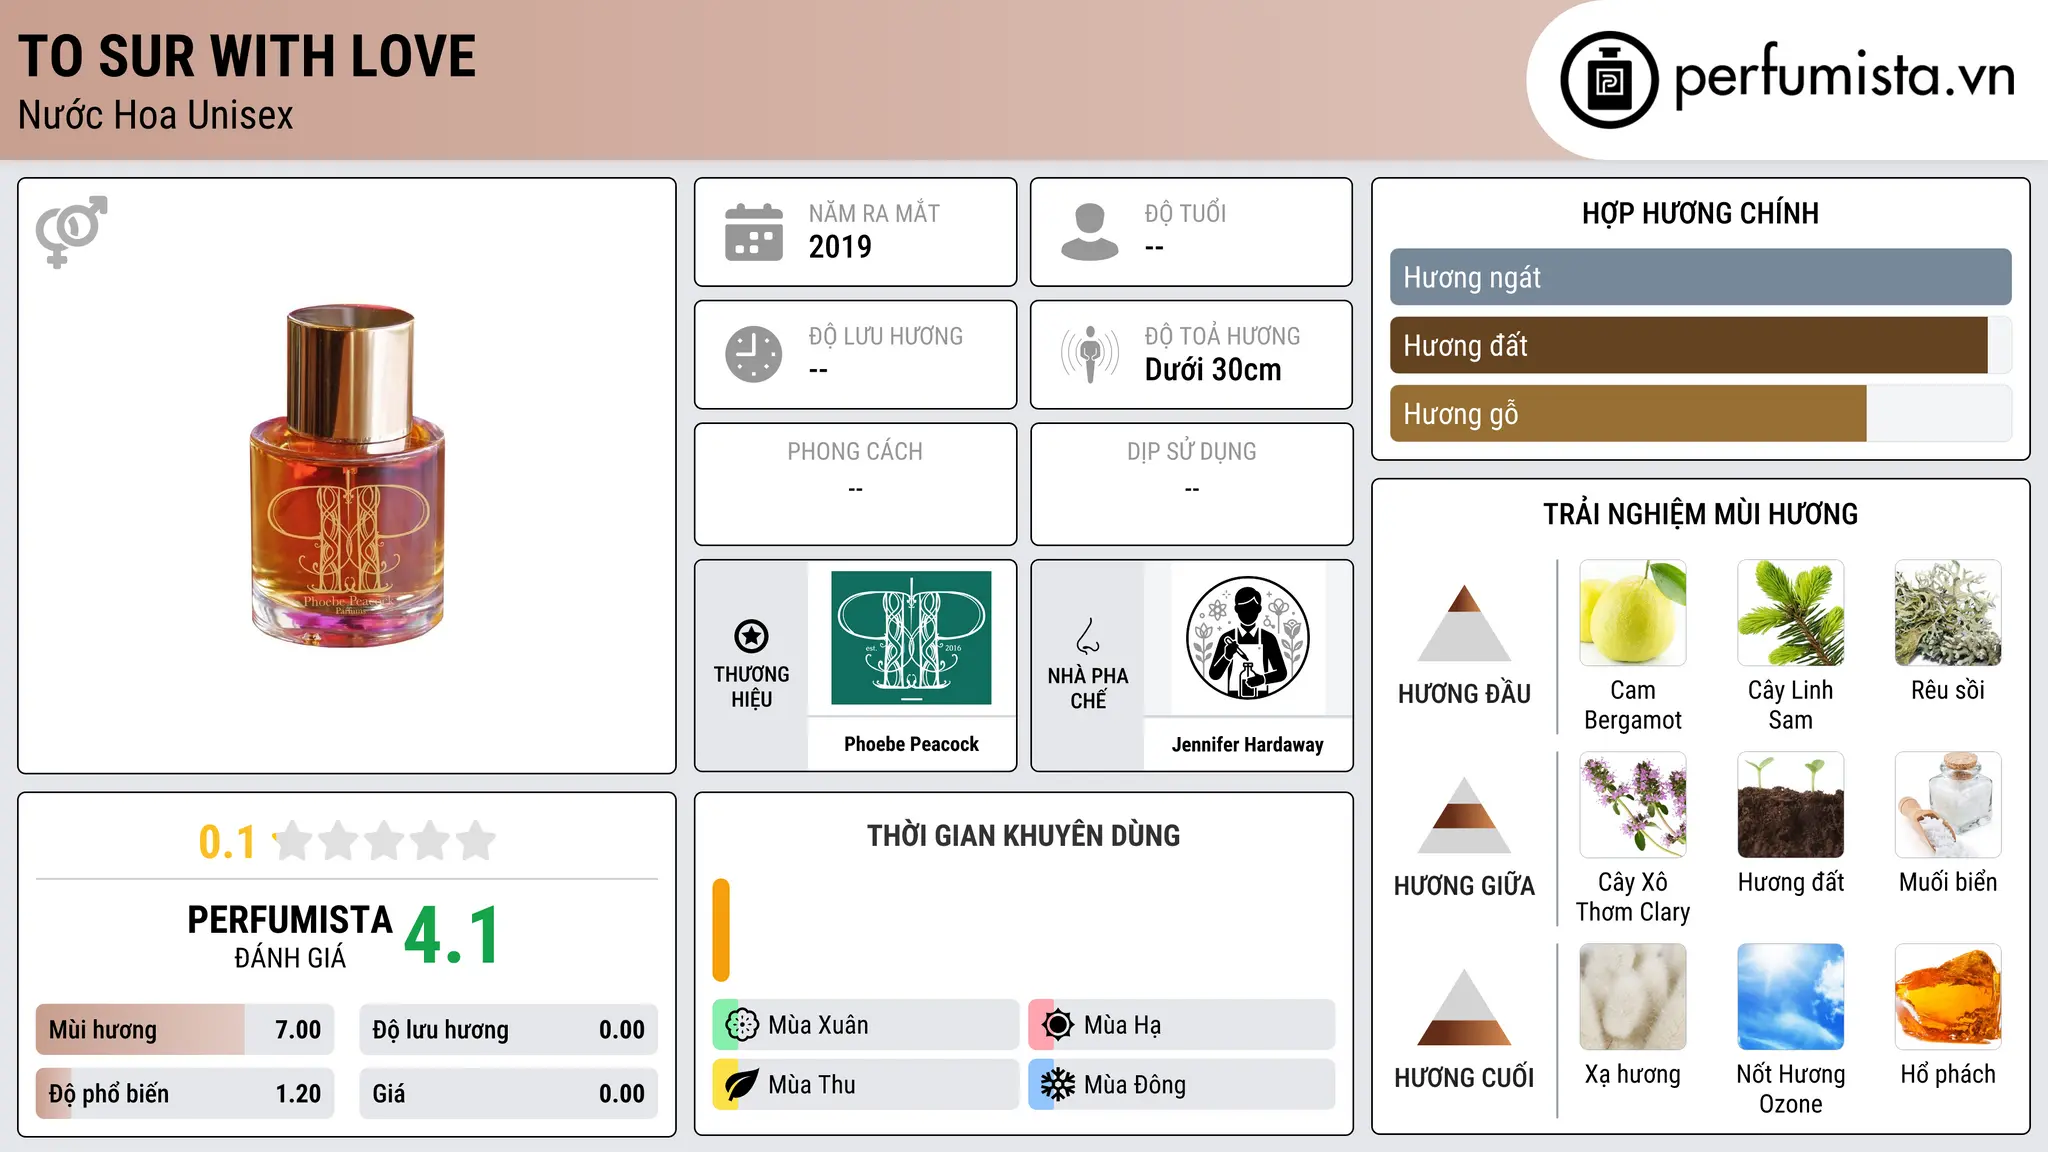The width and height of the screenshot is (2048, 1152).
Task: Click the Giá 0.00 score bar
Action: pyautogui.click(x=508, y=1093)
